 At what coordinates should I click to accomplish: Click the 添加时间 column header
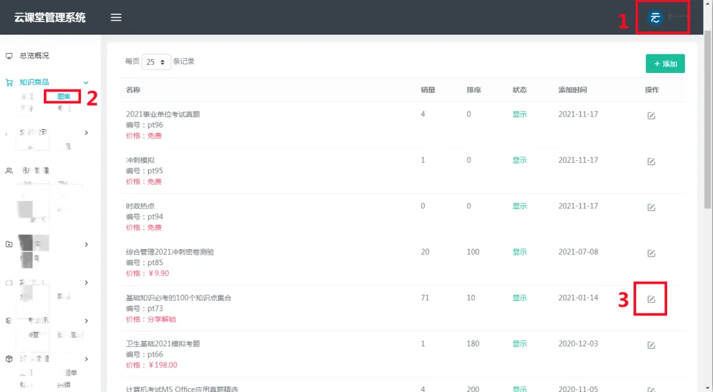pos(572,90)
